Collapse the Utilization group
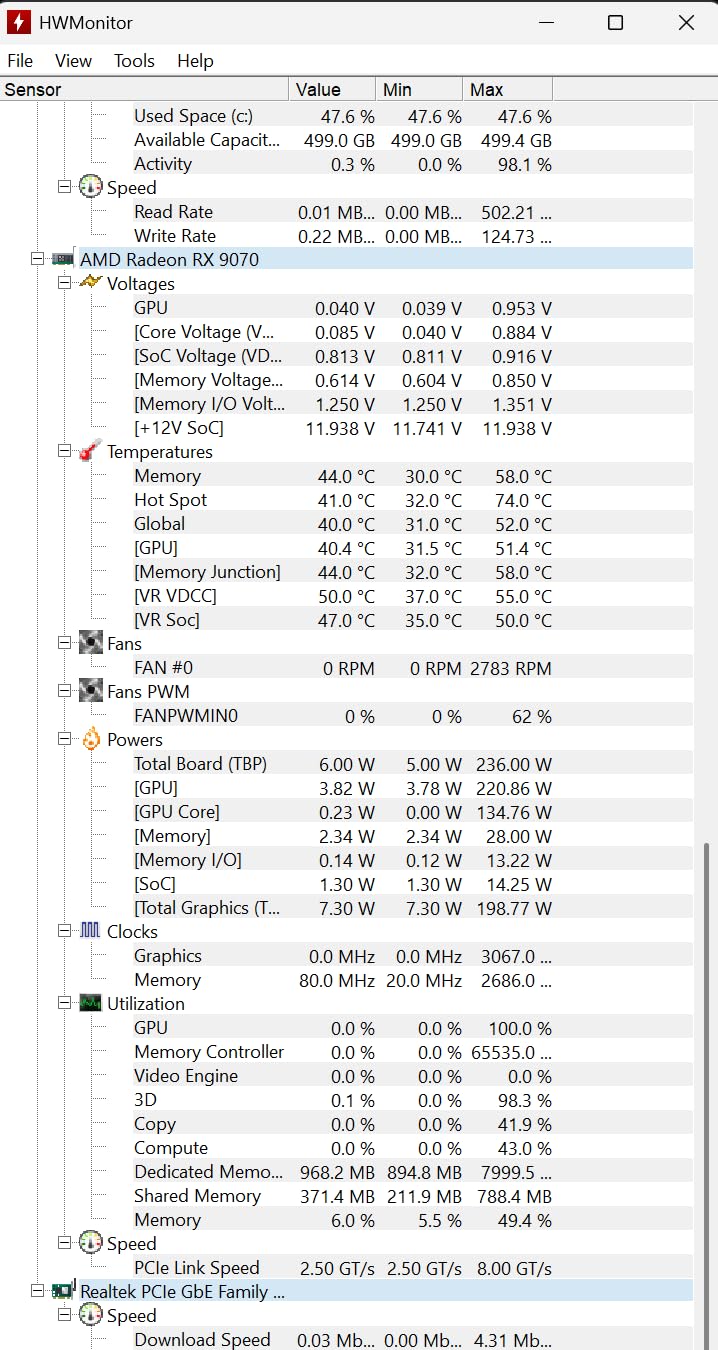 pyautogui.click(x=64, y=1003)
